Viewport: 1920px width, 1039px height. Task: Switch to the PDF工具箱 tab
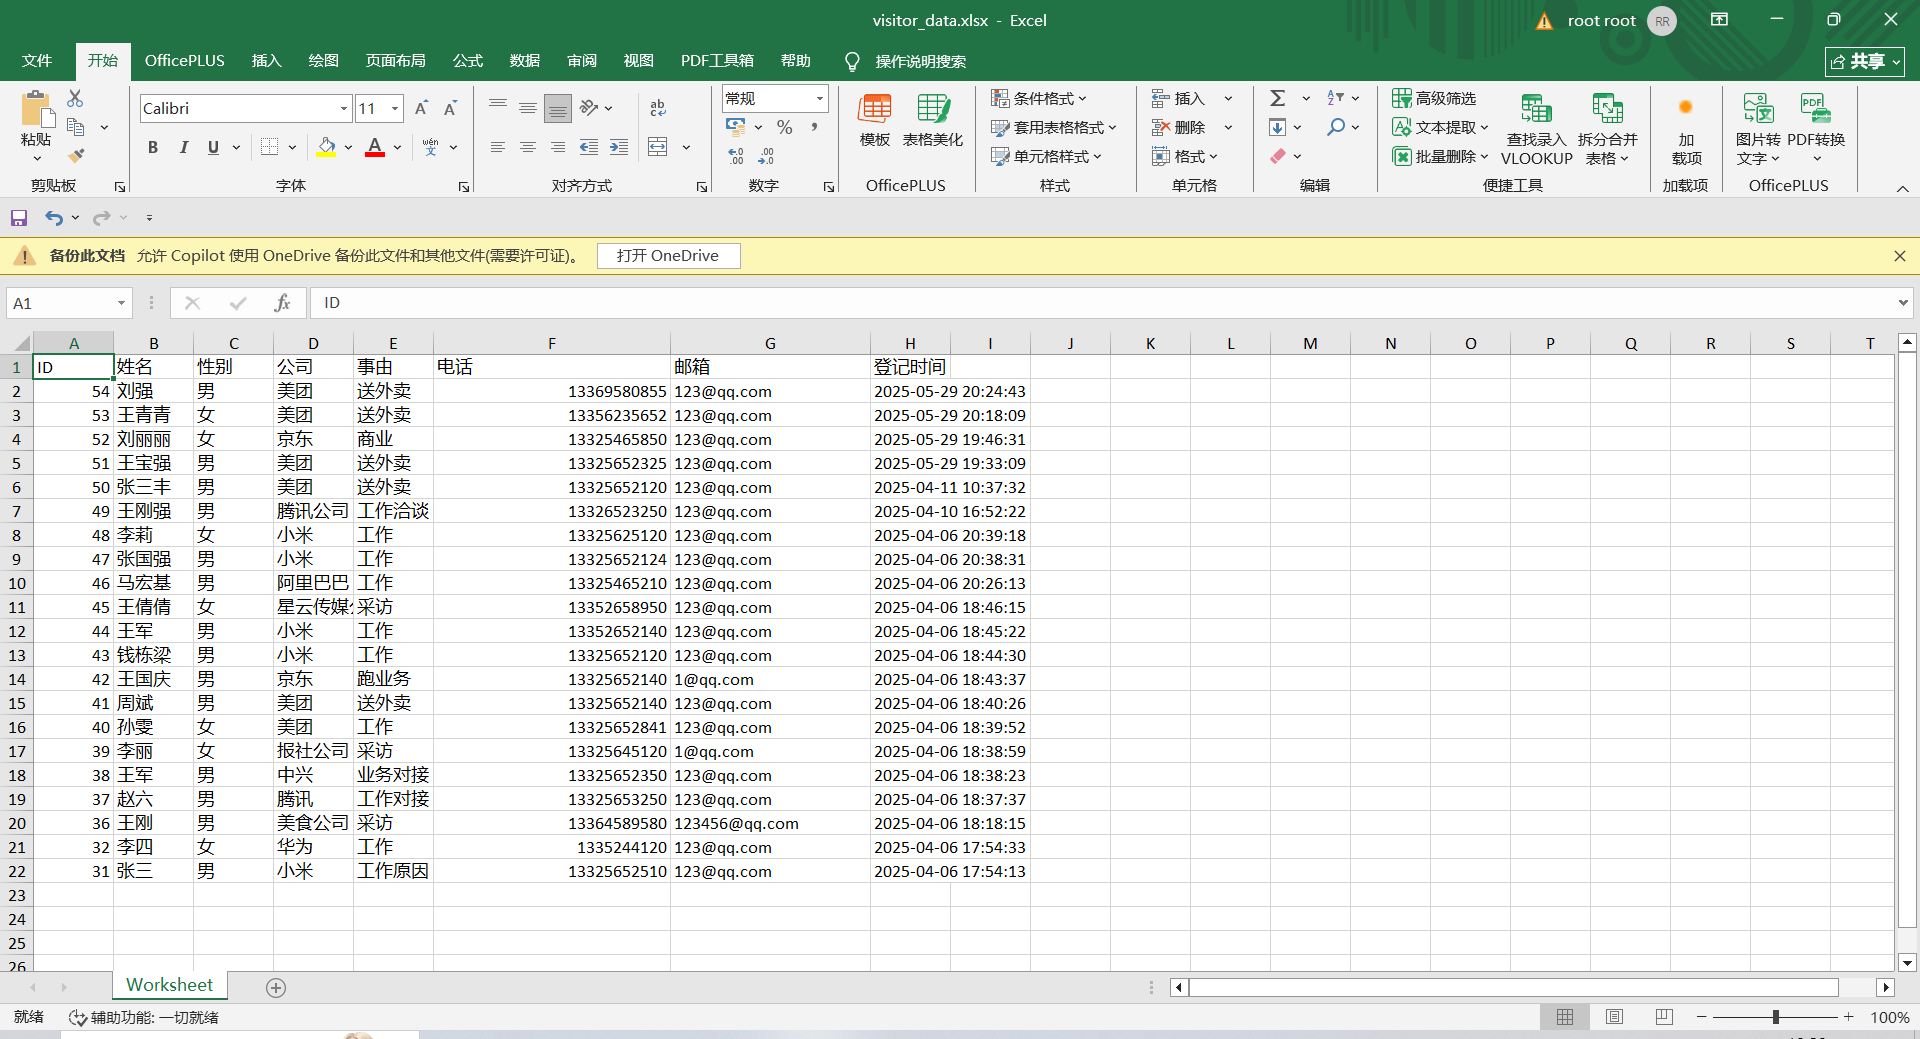click(x=717, y=61)
